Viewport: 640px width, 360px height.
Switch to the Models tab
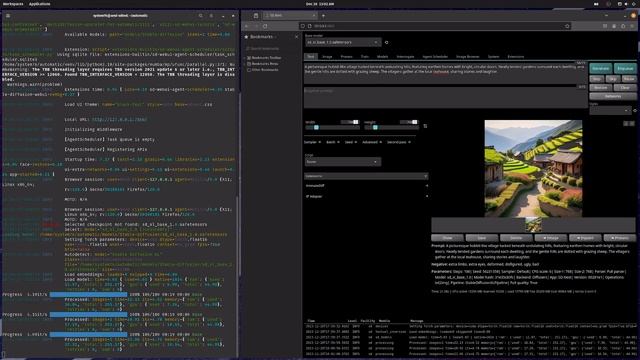(x=382, y=57)
